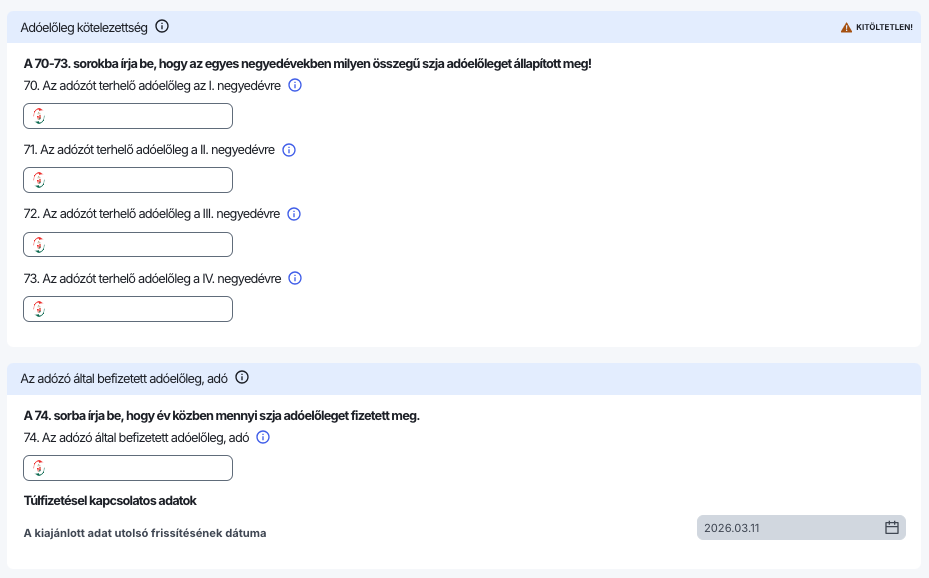This screenshot has width=929, height=578.
Task: Click info icon beside 'Az adózó által befizetett' header
Action: pos(241,378)
